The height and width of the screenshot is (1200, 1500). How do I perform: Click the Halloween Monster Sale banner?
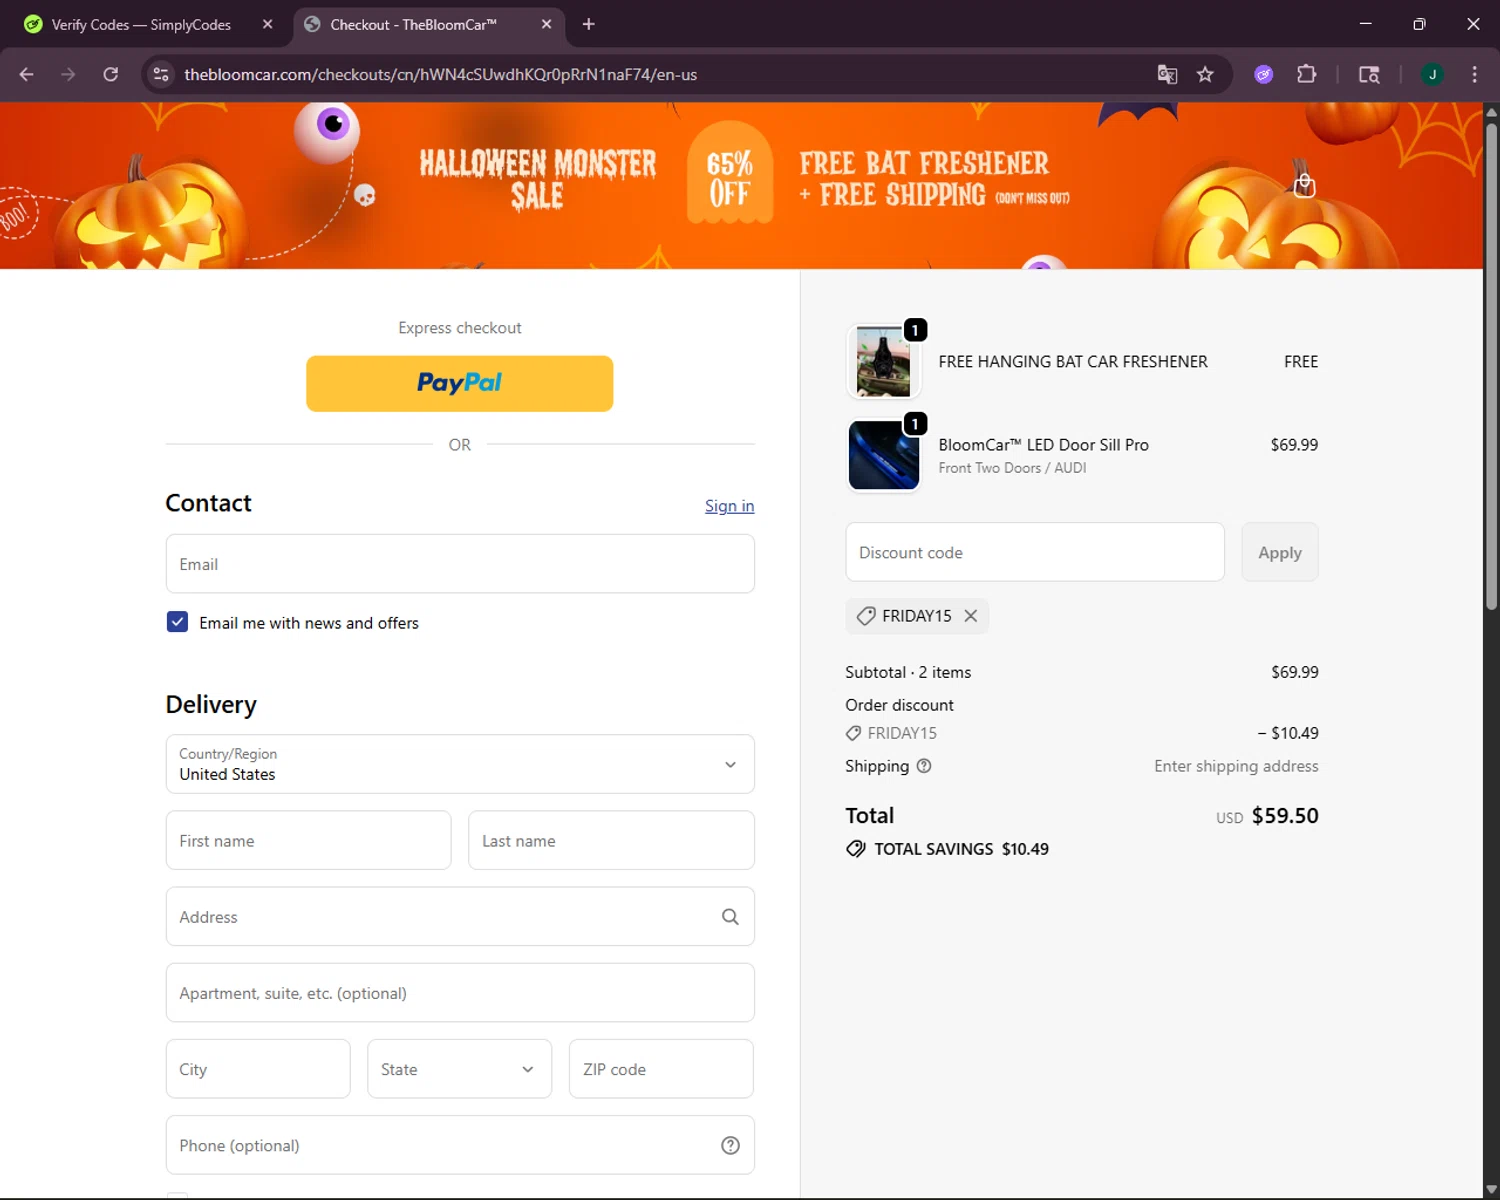(741, 186)
